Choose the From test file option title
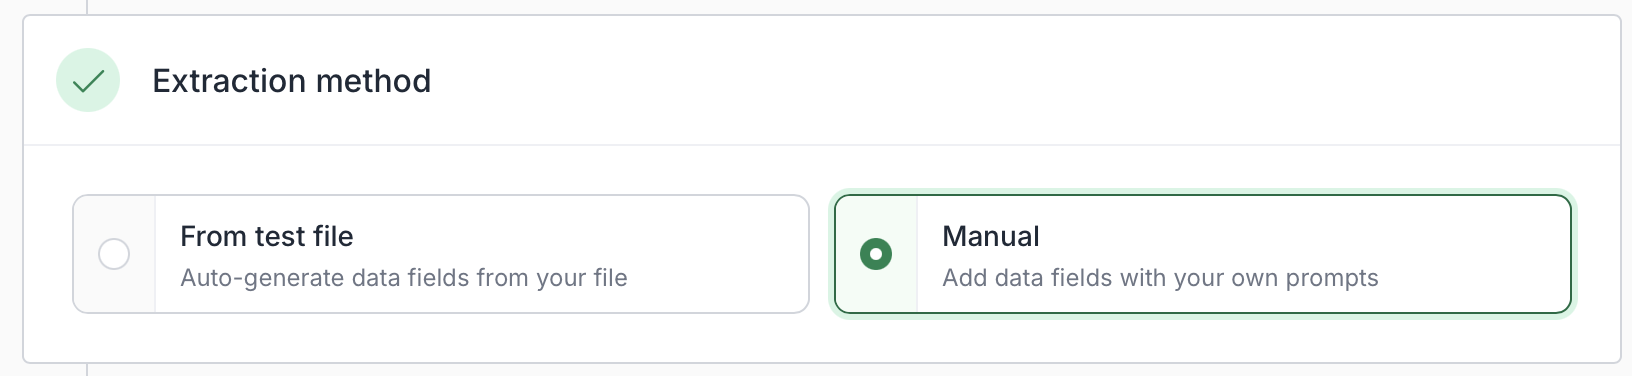The width and height of the screenshot is (1632, 376). coord(267,236)
